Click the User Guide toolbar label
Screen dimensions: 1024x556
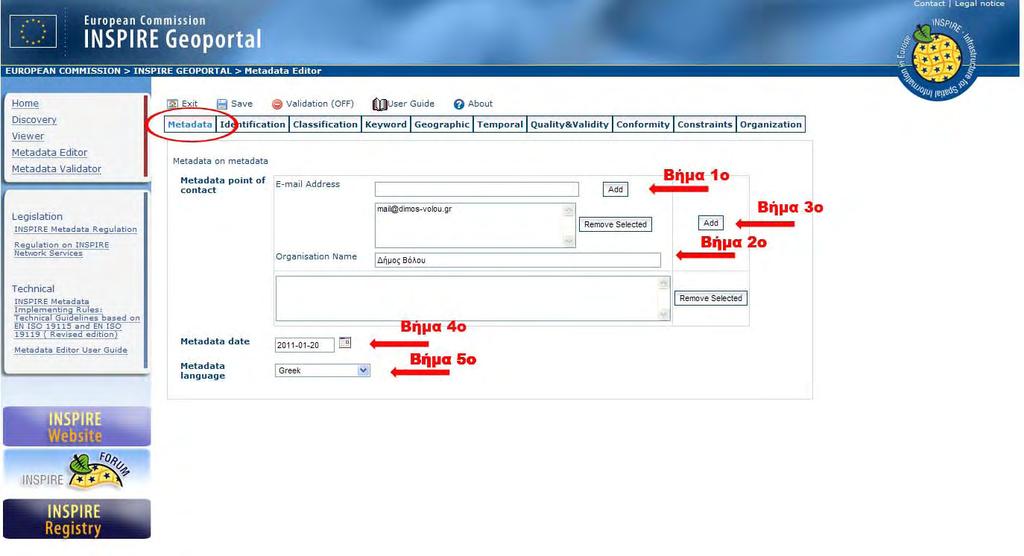tap(411, 104)
